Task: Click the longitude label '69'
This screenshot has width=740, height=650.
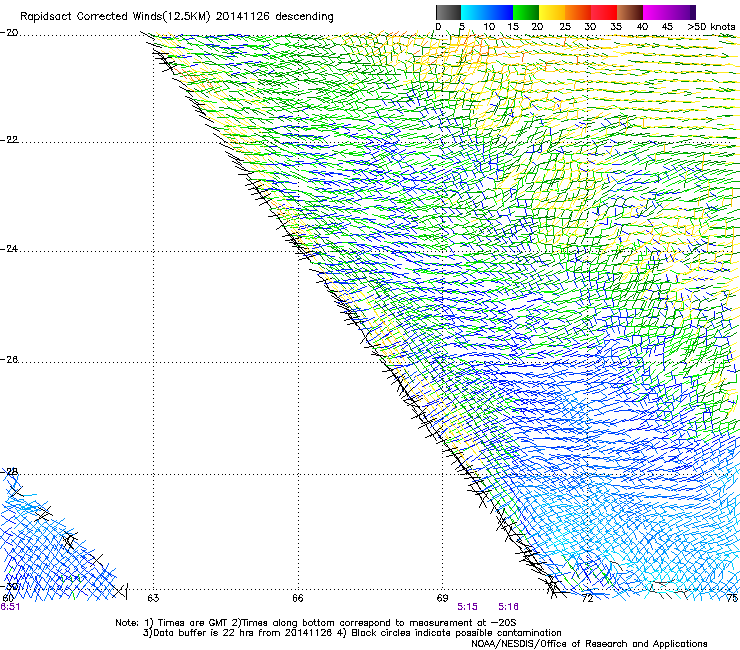Action: (442, 598)
